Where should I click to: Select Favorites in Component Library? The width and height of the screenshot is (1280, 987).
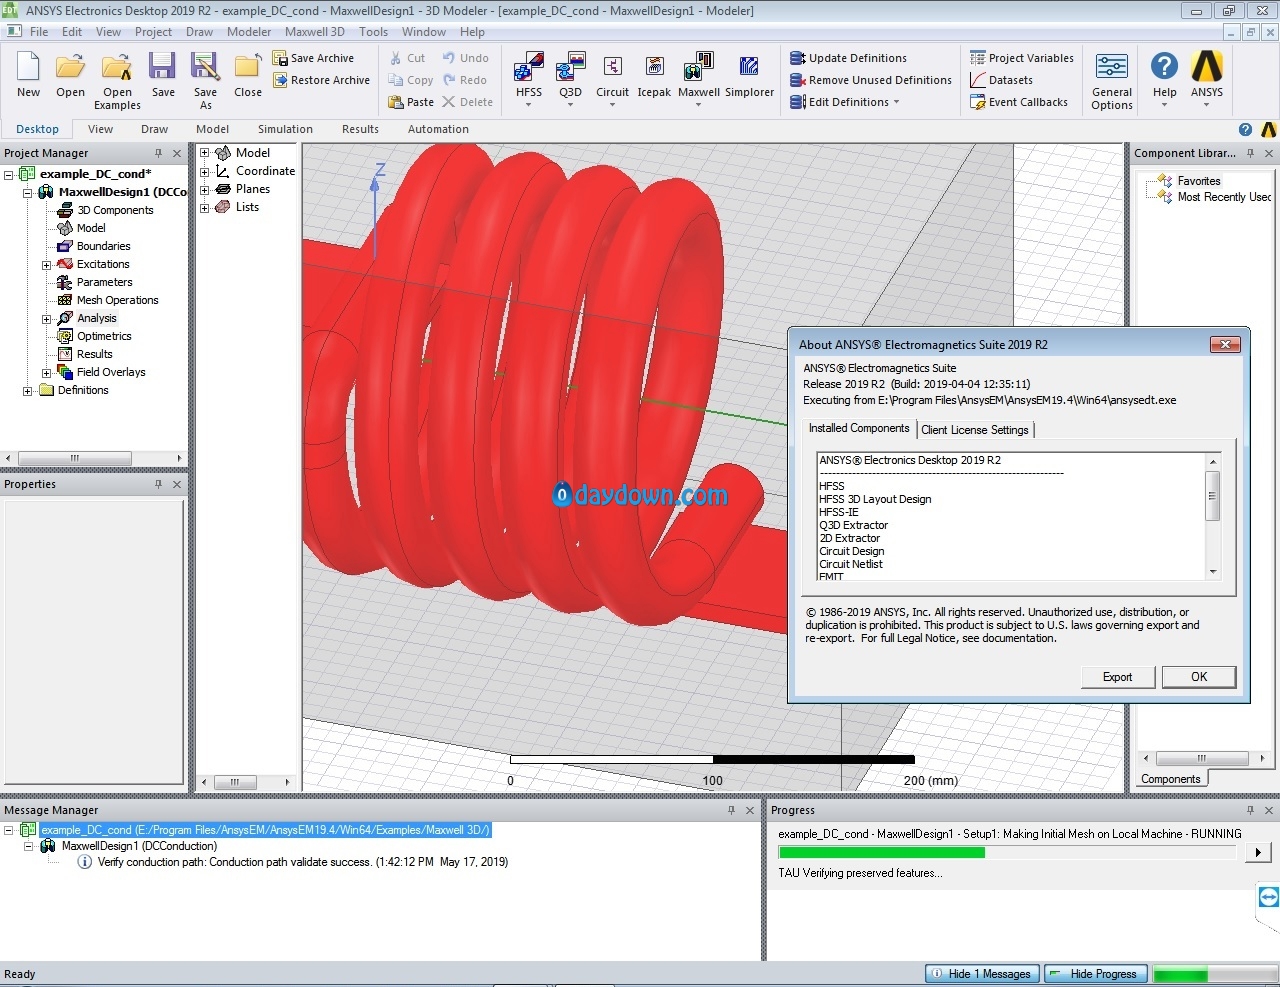pyautogui.click(x=1199, y=181)
